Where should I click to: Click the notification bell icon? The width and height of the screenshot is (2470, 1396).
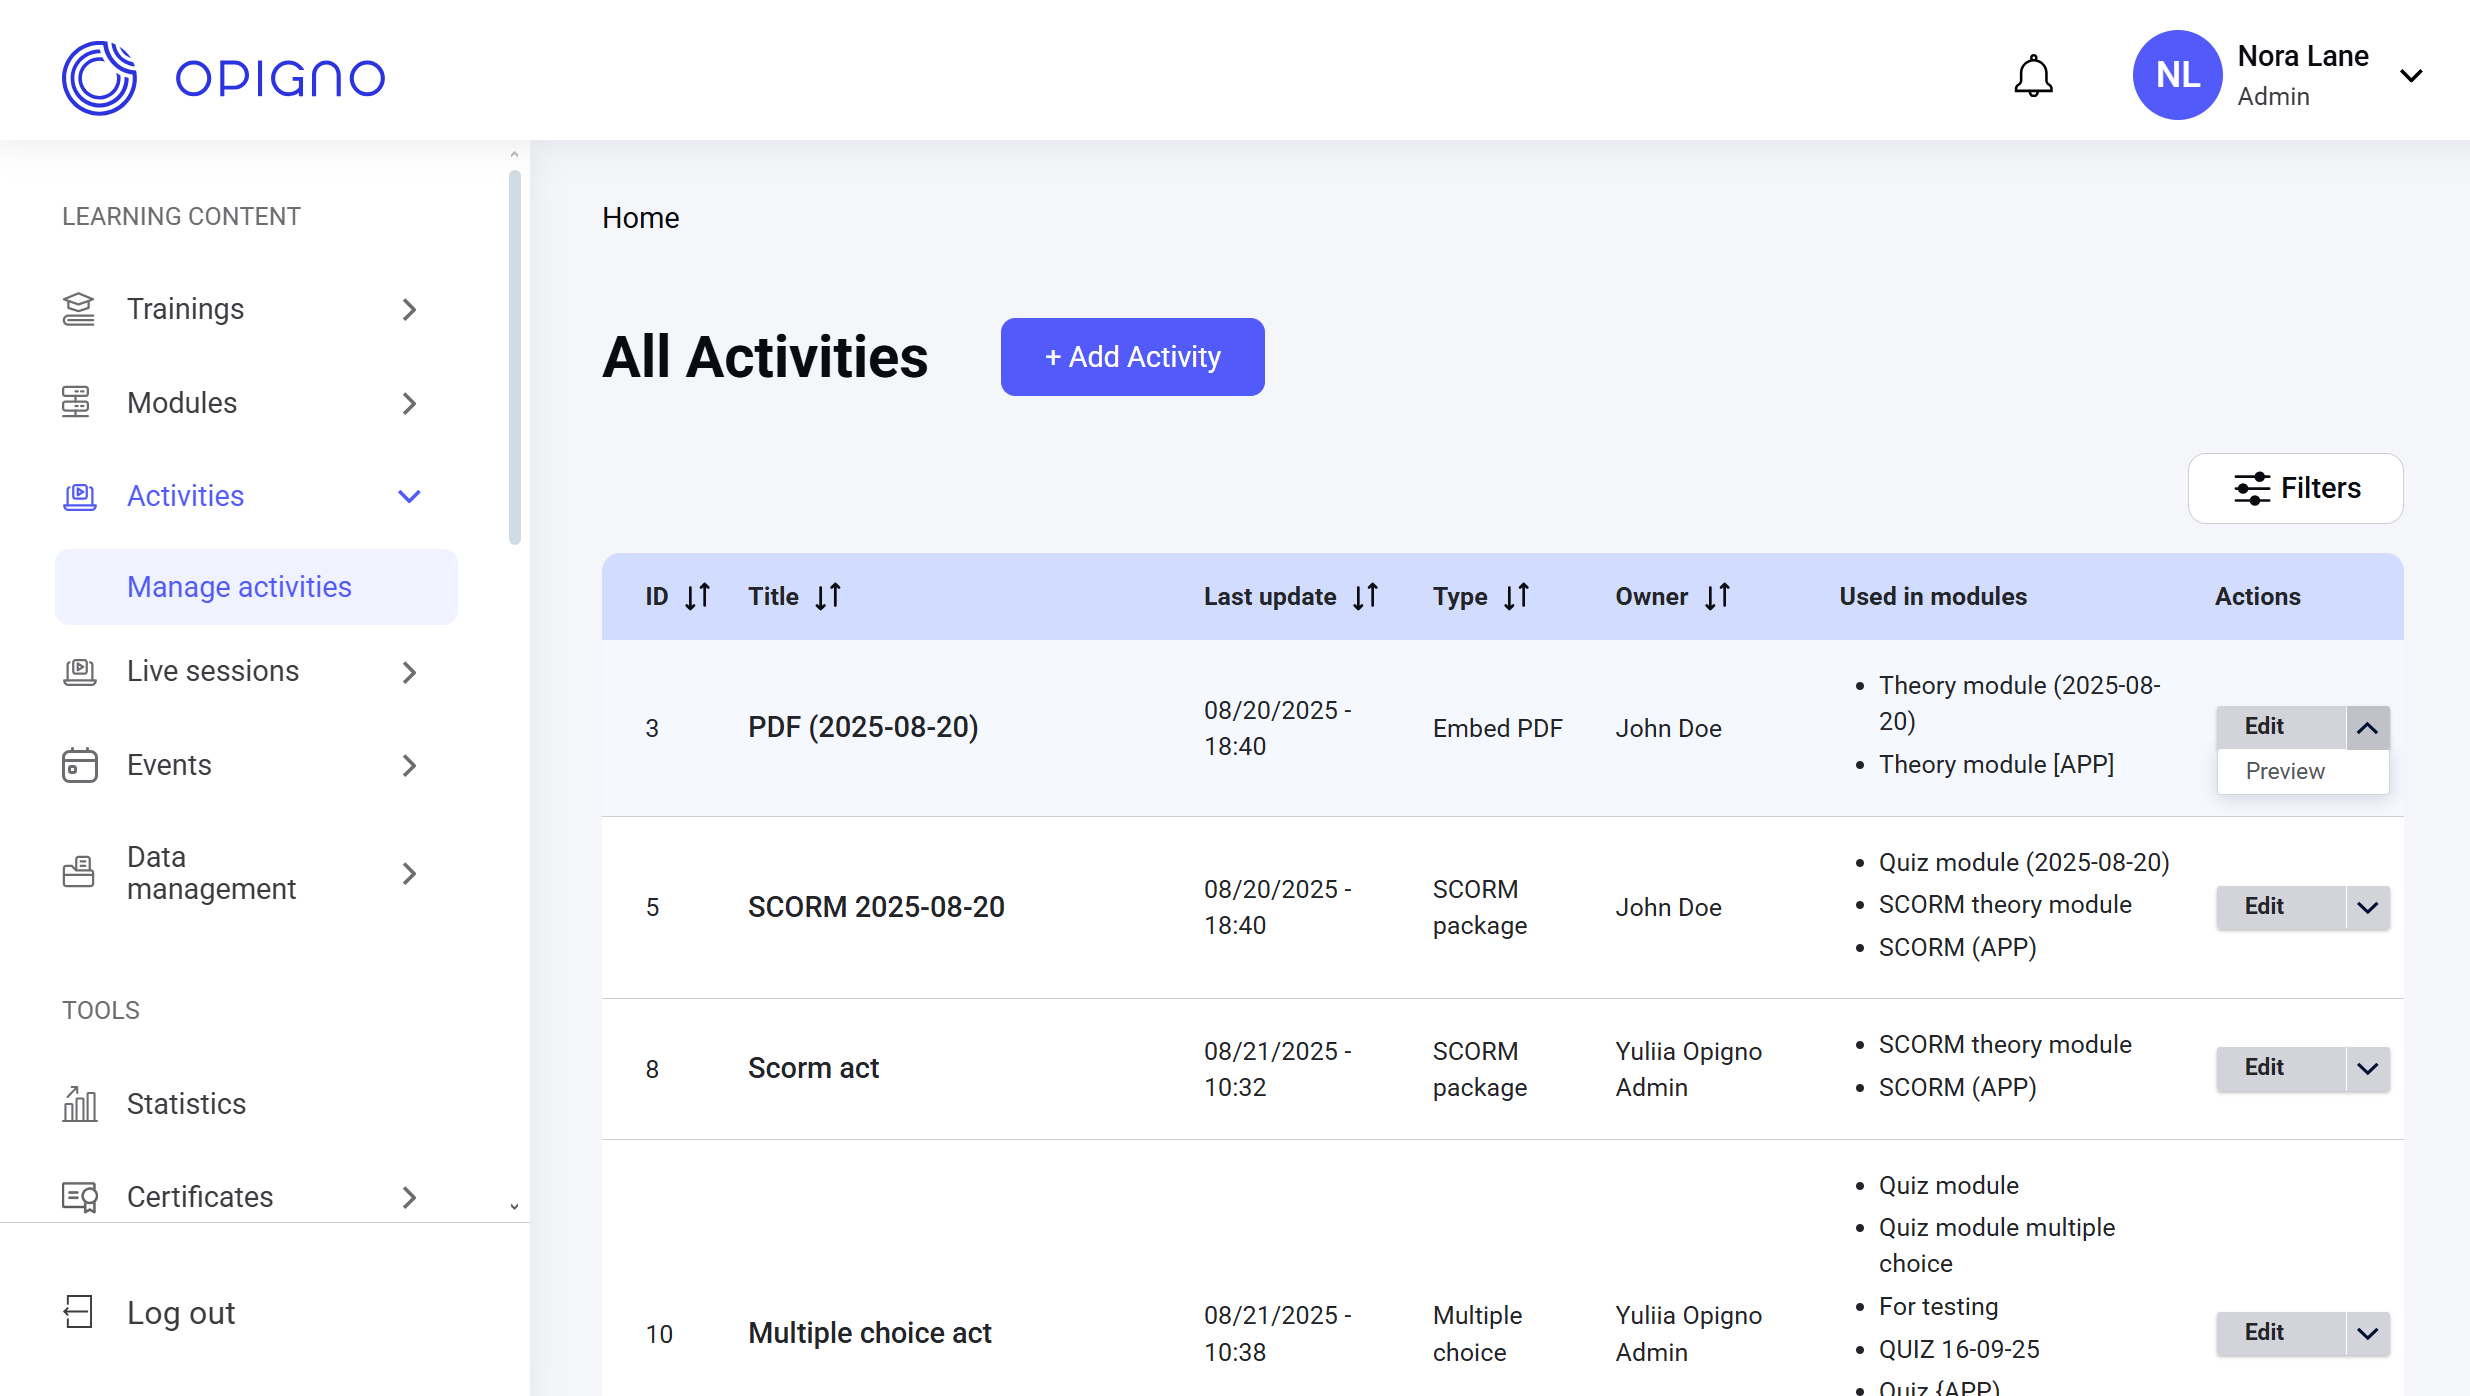point(2033,76)
